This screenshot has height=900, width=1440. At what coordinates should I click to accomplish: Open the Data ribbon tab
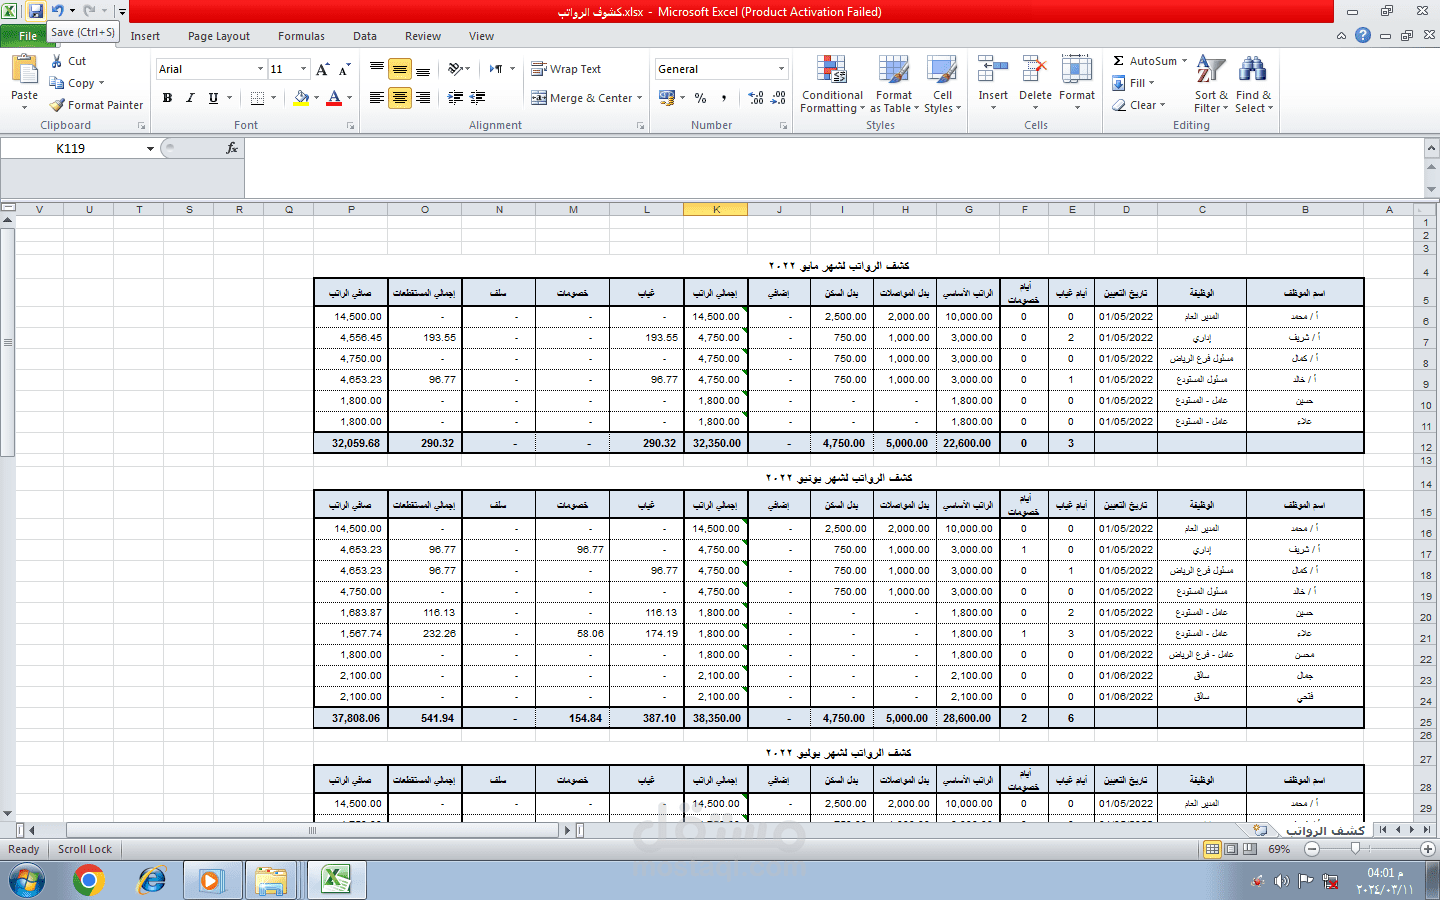coord(365,36)
